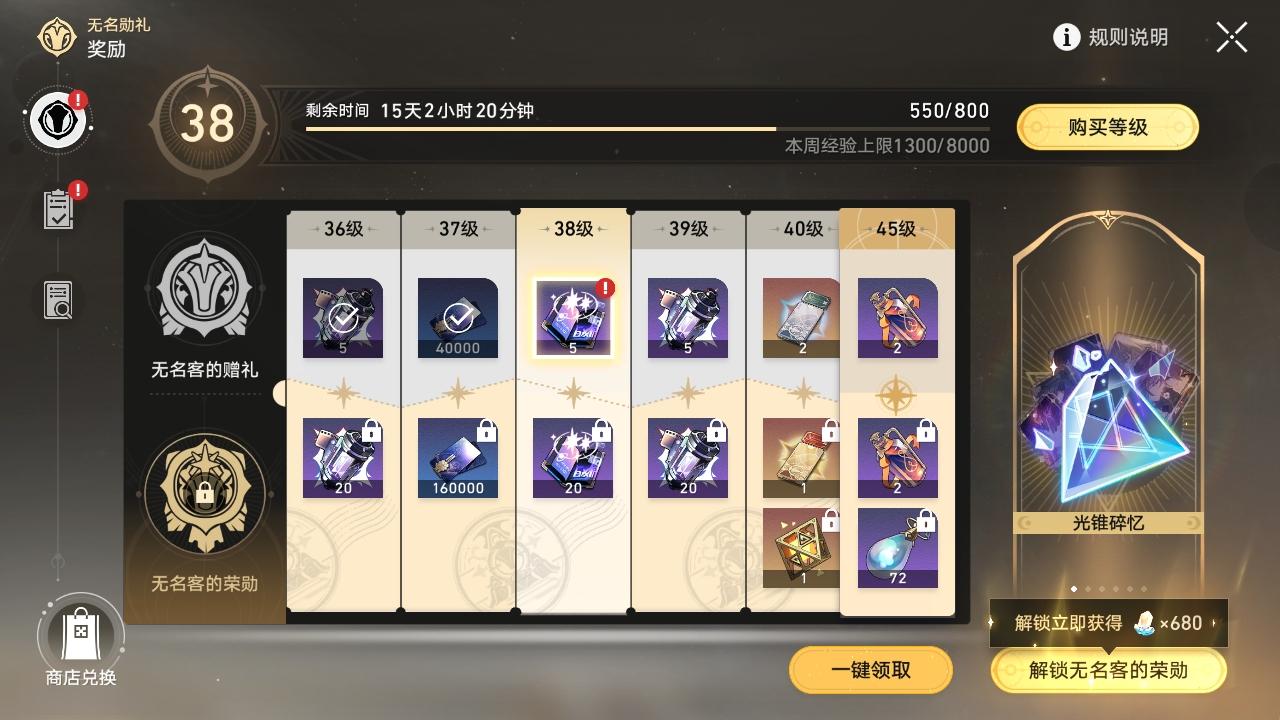Open the log search icon in sidebar
This screenshot has height=720, width=1280.
coord(58,300)
